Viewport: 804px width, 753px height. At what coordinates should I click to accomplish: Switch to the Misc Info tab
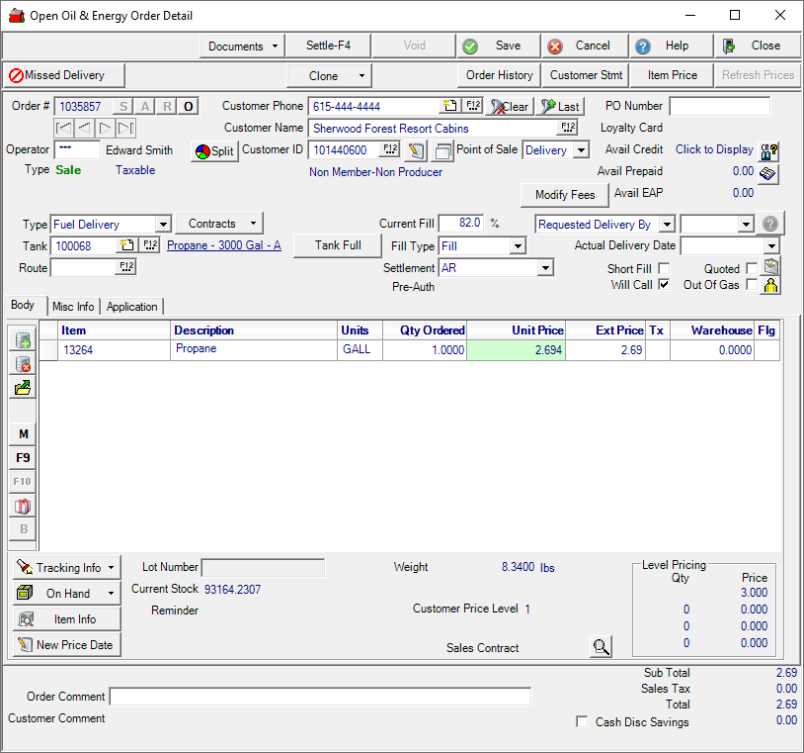tap(74, 307)
